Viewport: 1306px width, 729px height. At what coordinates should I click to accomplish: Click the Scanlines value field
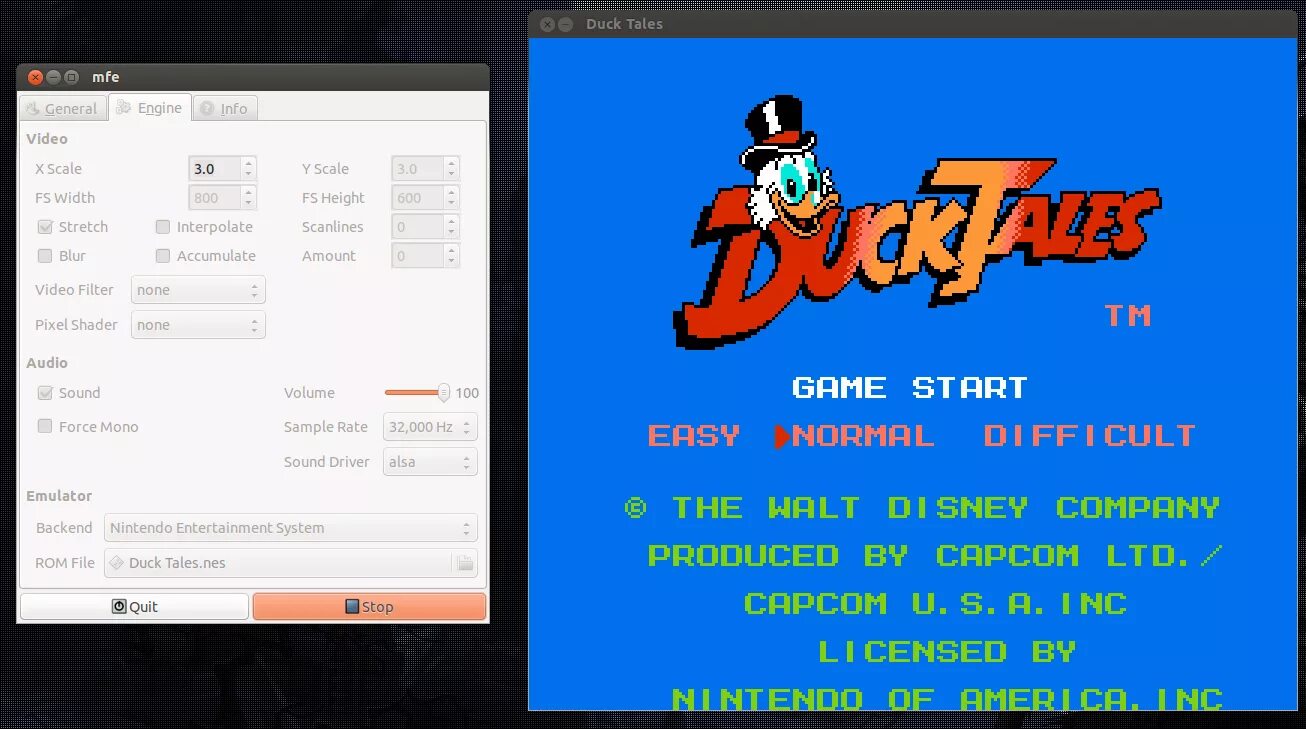[x=418, y=227]
